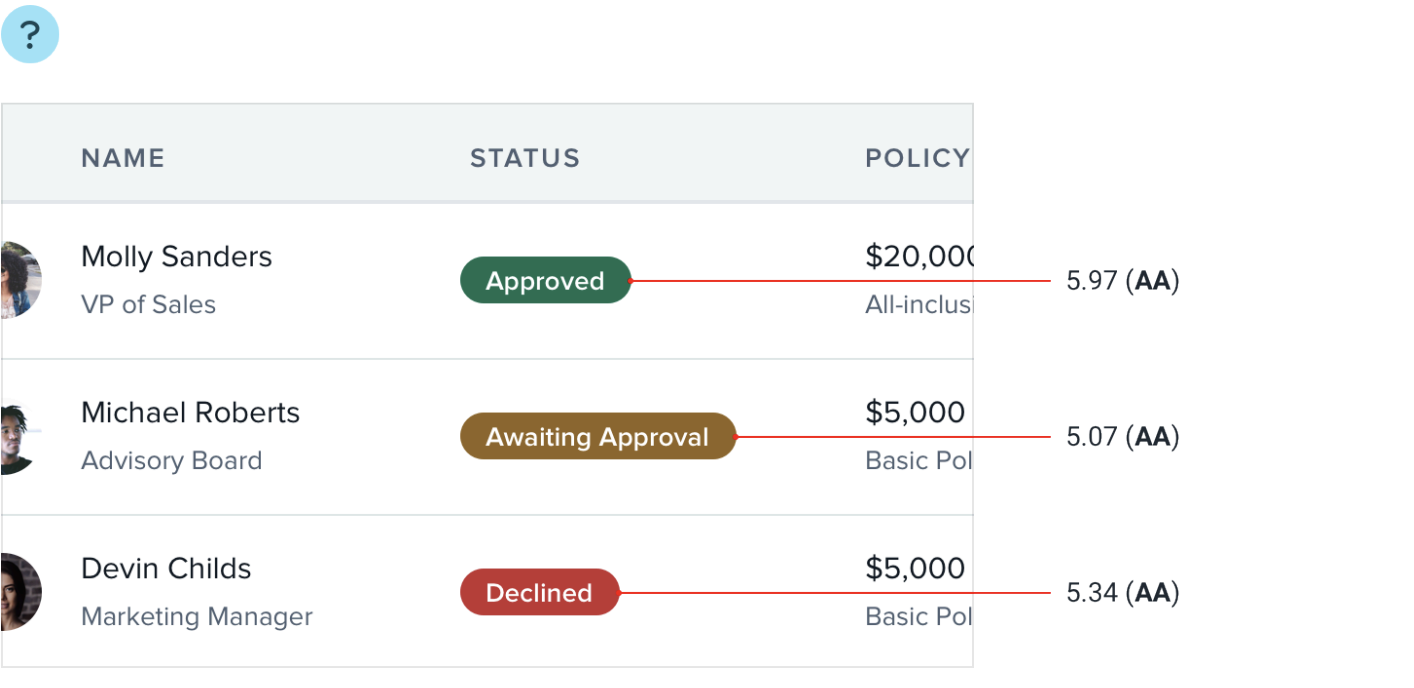Viewport: 1414px width, 688px height.
Task: Click the 5.07 (AA) contrast annotation
Action: (x=1122, y=437)
